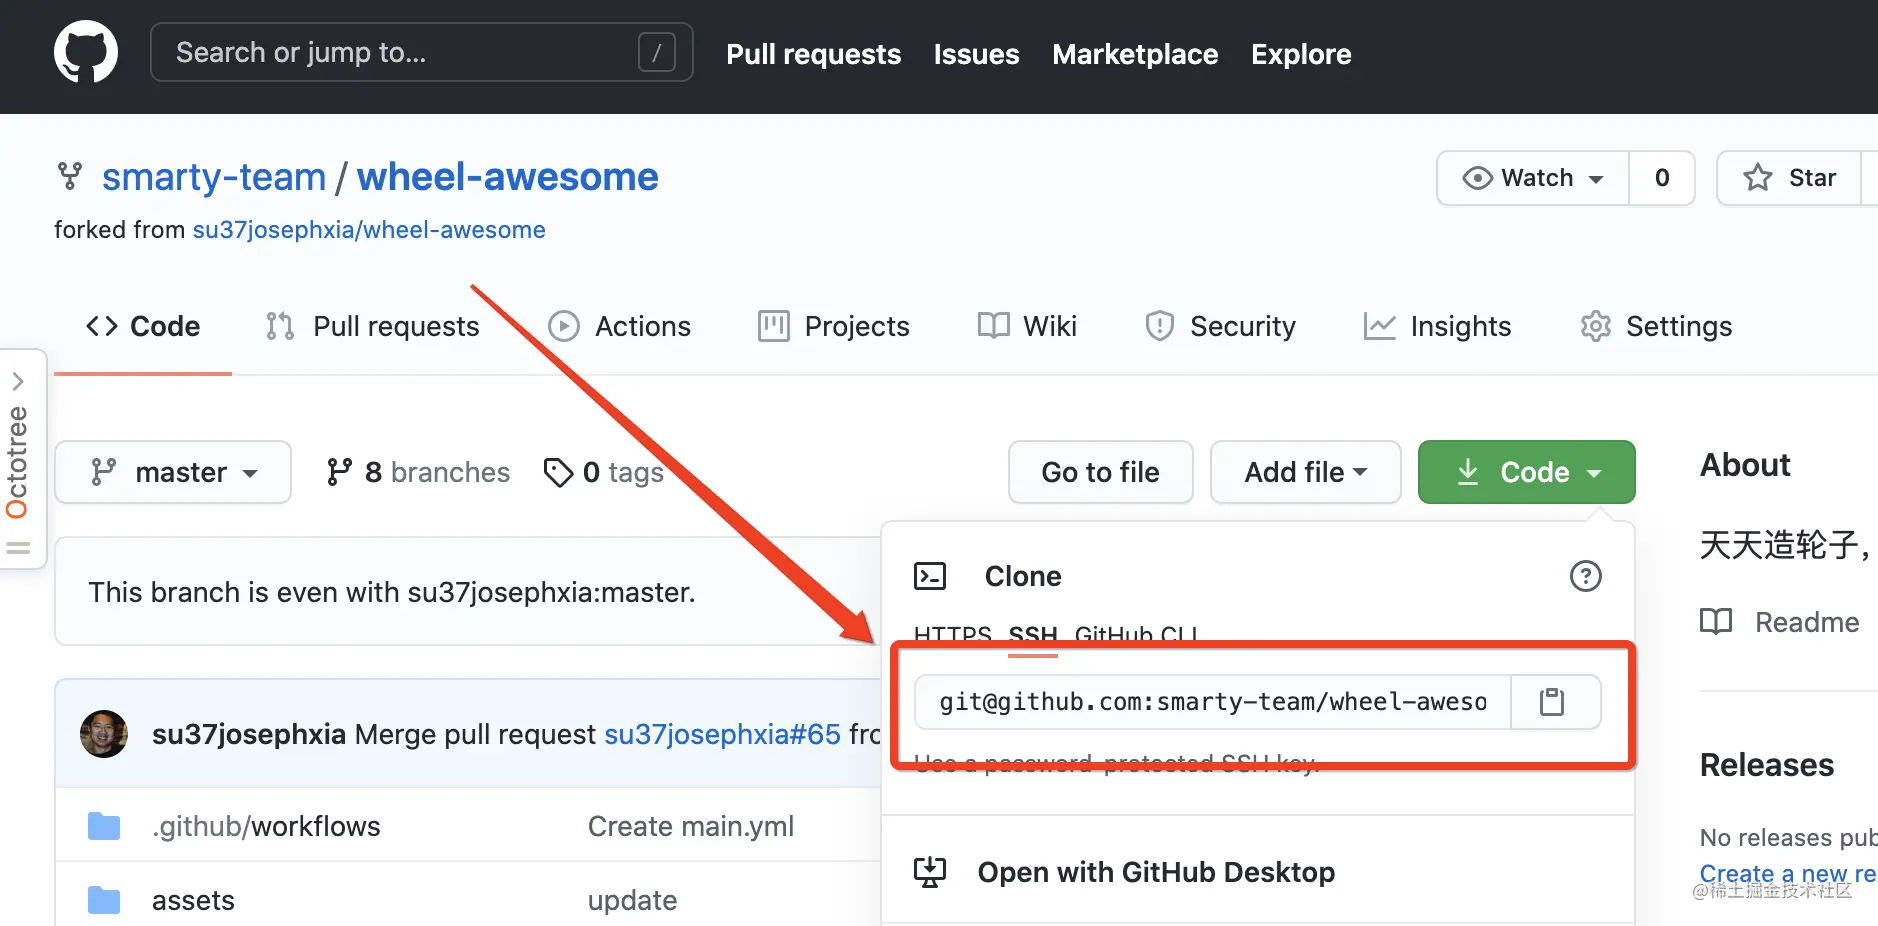This screenshot has width=1878, height=926.
Task: Open the Octotree side panel label
Action: (17, 462)
